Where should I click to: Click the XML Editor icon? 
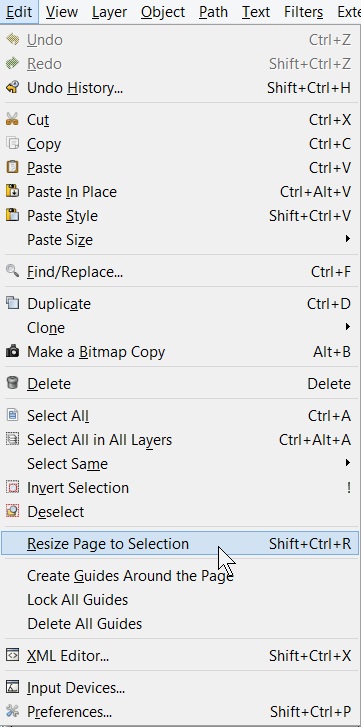pos(12,655)
